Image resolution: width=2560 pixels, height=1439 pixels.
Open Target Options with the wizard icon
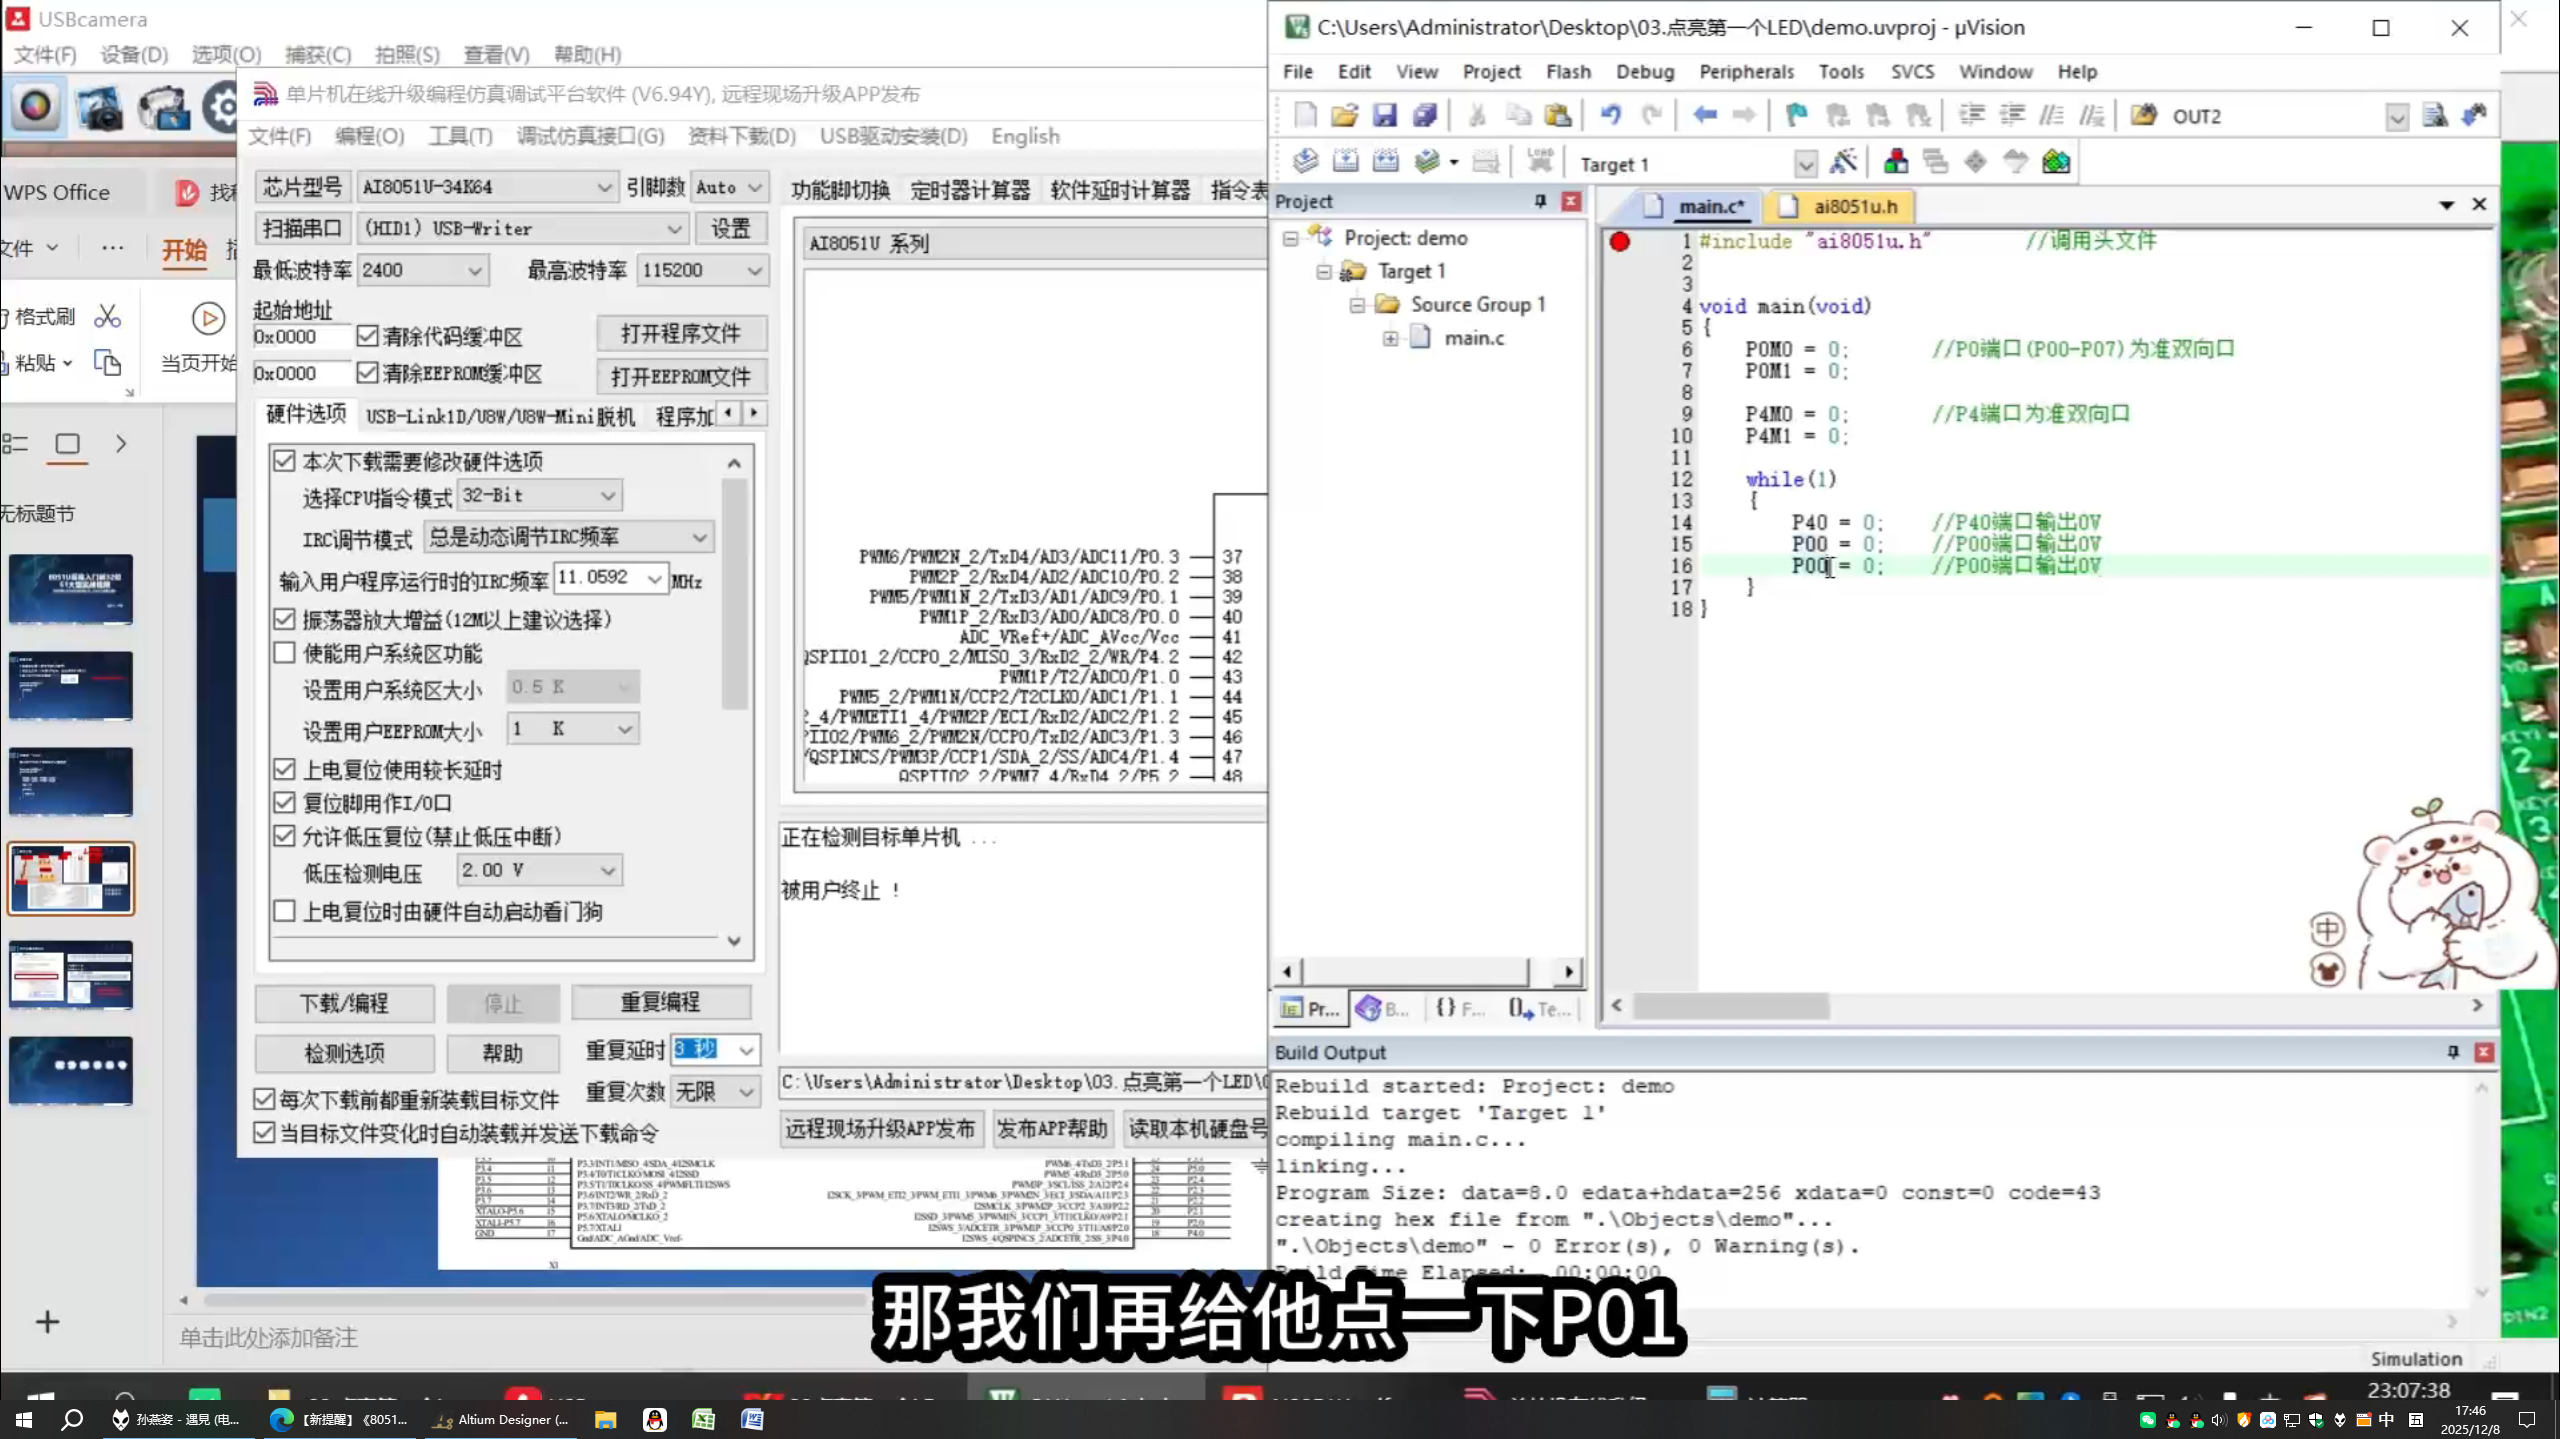tap(1846, 161)
